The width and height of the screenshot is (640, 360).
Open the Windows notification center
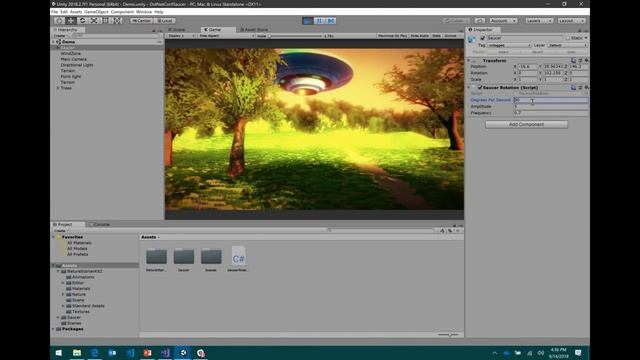(x=578, y=353)
